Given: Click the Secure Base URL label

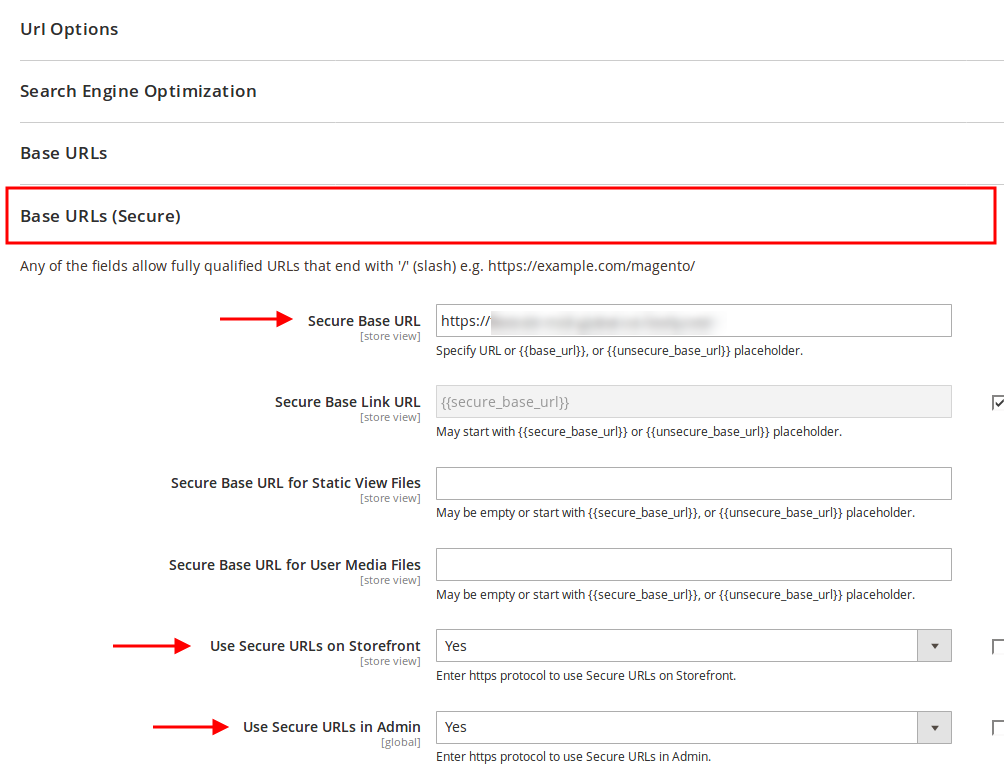Looking at the screenshot, I should coord(364,321).
